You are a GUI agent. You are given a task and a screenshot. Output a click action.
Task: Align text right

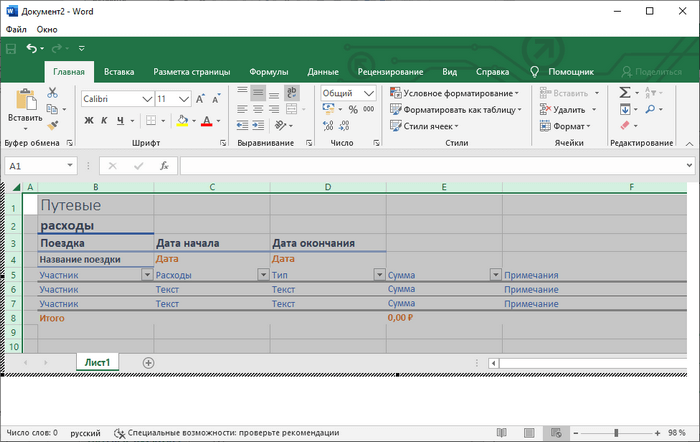pyautogui.click(x=274, y=109)
